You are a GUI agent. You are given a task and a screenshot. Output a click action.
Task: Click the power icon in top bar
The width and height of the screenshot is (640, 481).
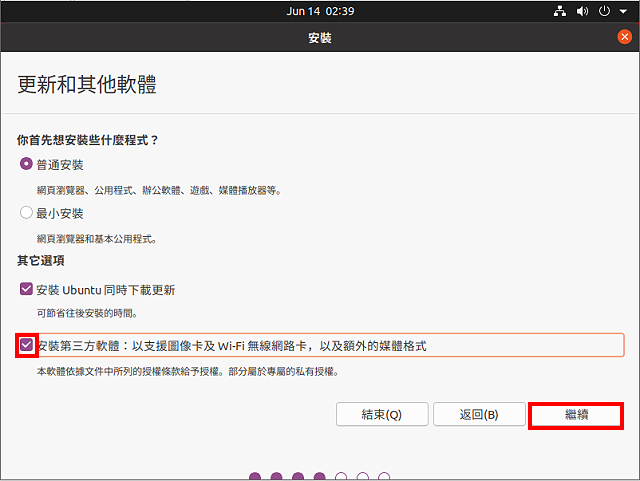(x=604, y=11)
